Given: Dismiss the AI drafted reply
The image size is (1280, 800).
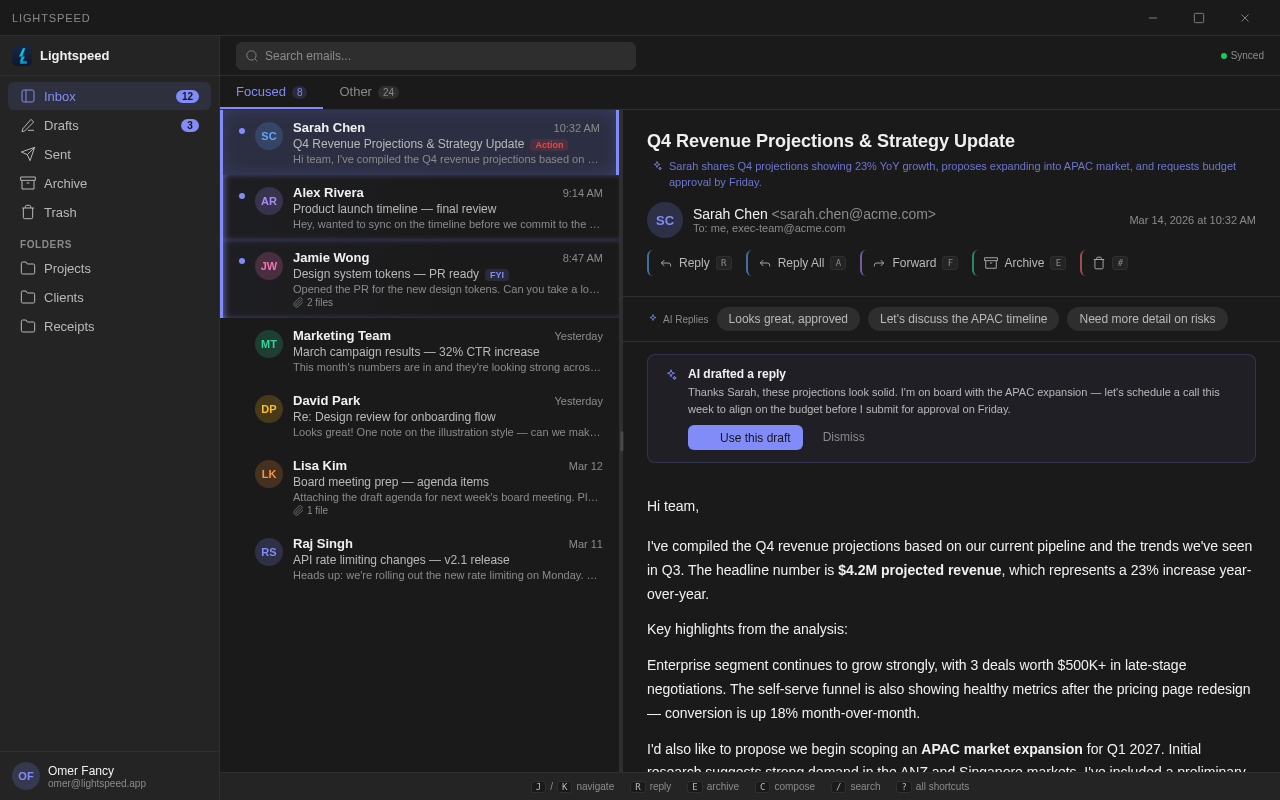Looking at the screenshot, I should coord(843,437).
